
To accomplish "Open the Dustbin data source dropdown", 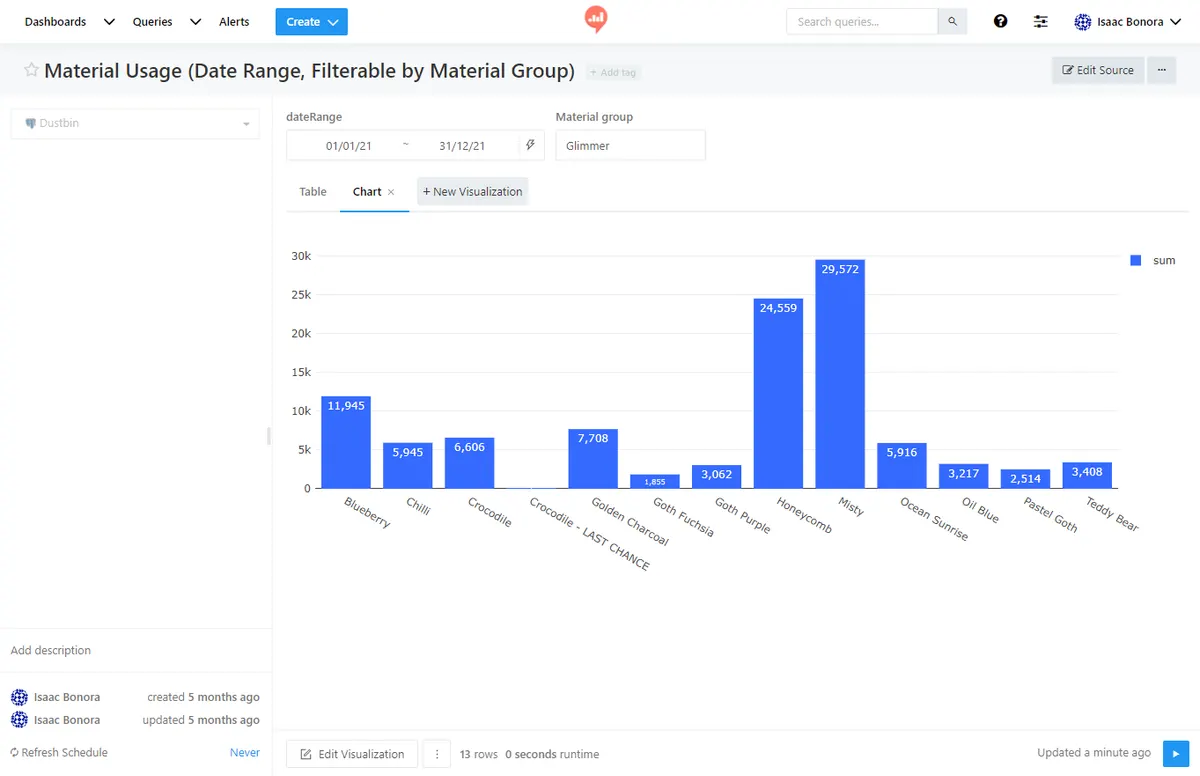I will (x=135, y=124).
